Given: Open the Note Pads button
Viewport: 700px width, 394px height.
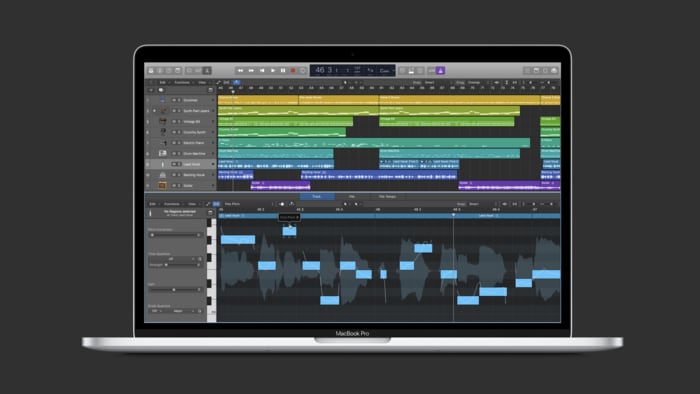Looking at the screenshot, I should click(x=536, y=71).
